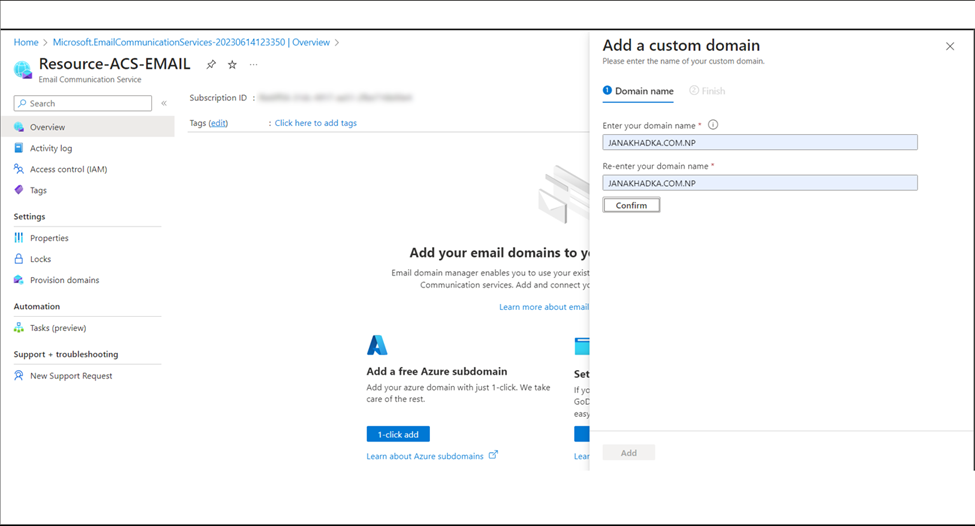Viewport: 975px width, 526px height.
Task: Confirm the entered domain name
Action: click(631, 205)
